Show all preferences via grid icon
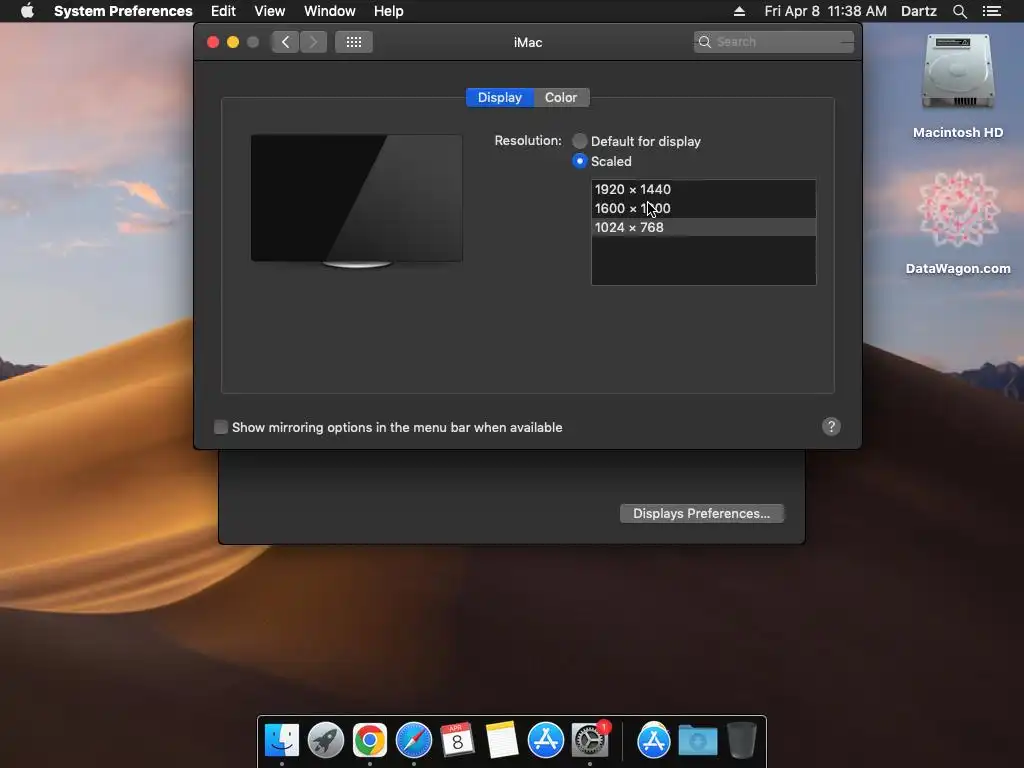This screenshot has width=1024, height=768. click(x=354, y=42)
